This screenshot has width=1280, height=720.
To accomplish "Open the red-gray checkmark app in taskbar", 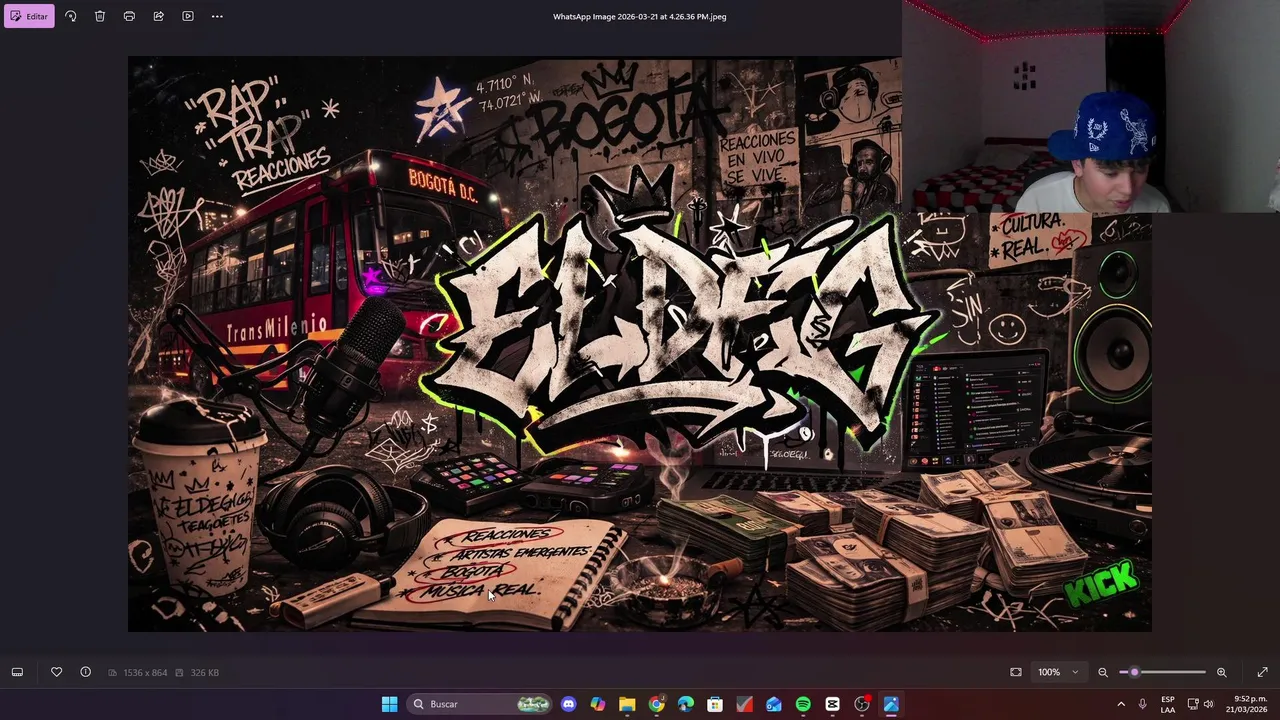I will point(744,704).
